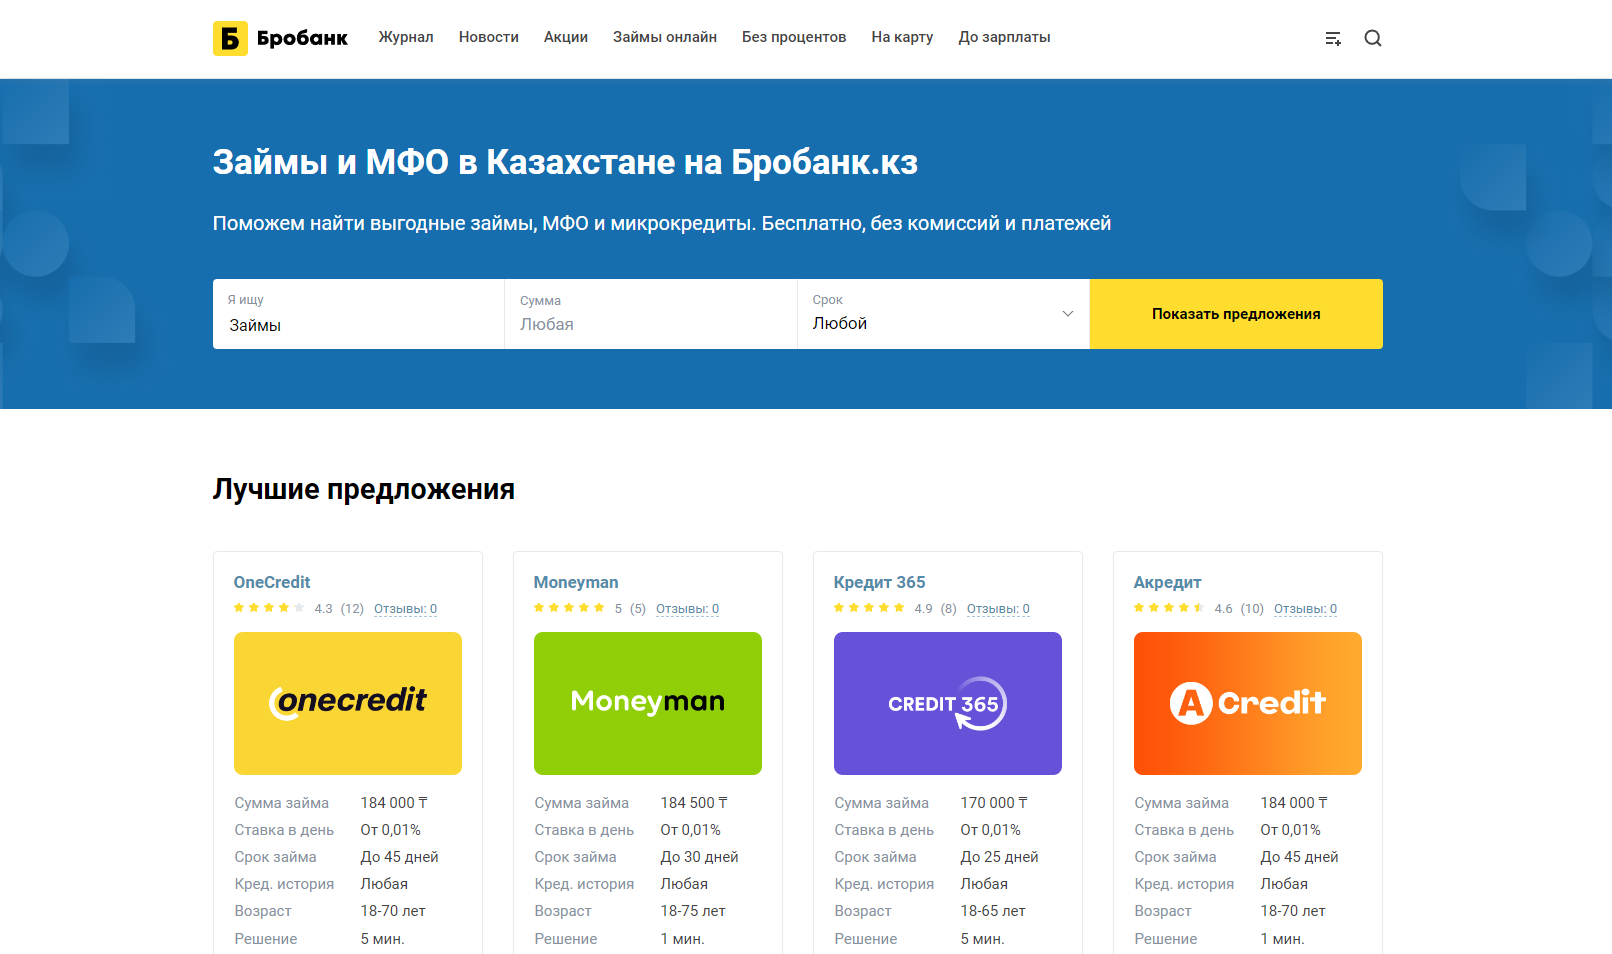Click the Бробанк logo icon
This screenshot has height=954, width=1612.
[x=230, y=38]
